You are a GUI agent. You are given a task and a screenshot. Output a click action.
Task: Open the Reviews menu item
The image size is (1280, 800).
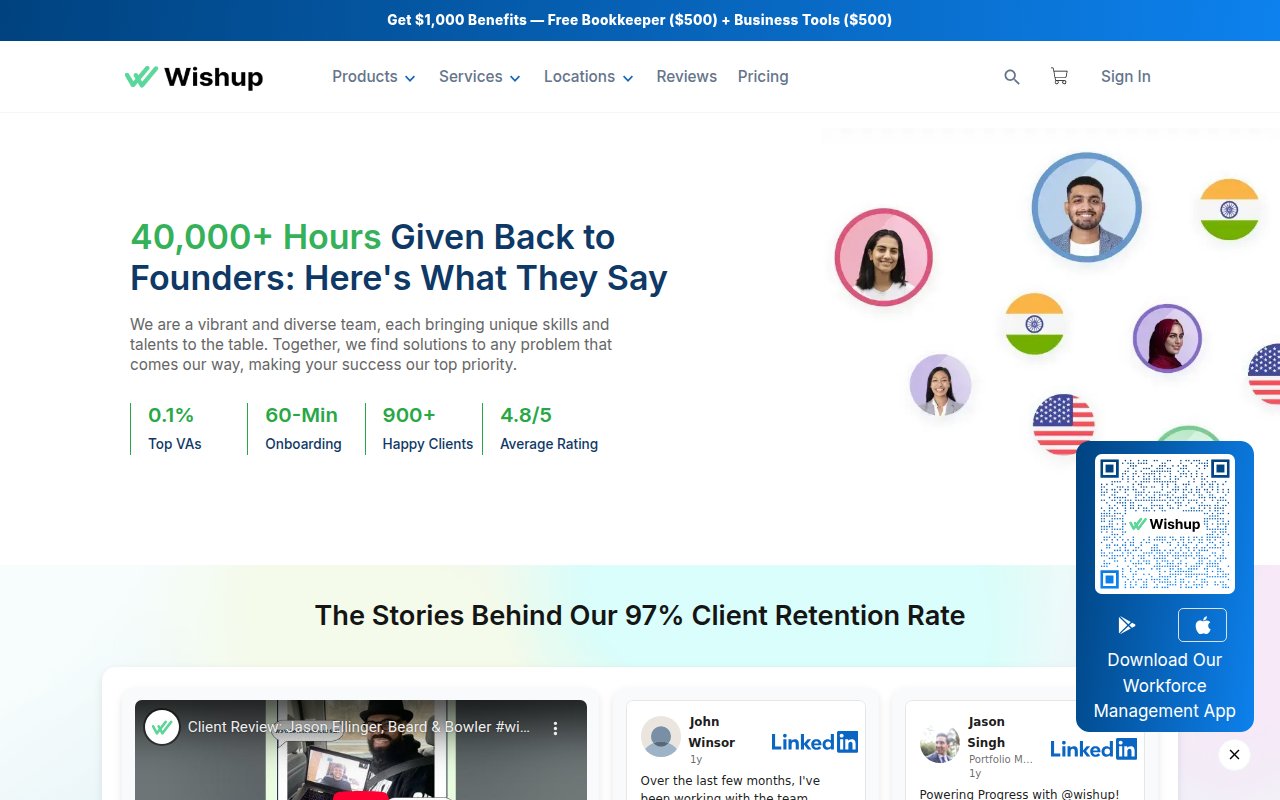(687, 76)
